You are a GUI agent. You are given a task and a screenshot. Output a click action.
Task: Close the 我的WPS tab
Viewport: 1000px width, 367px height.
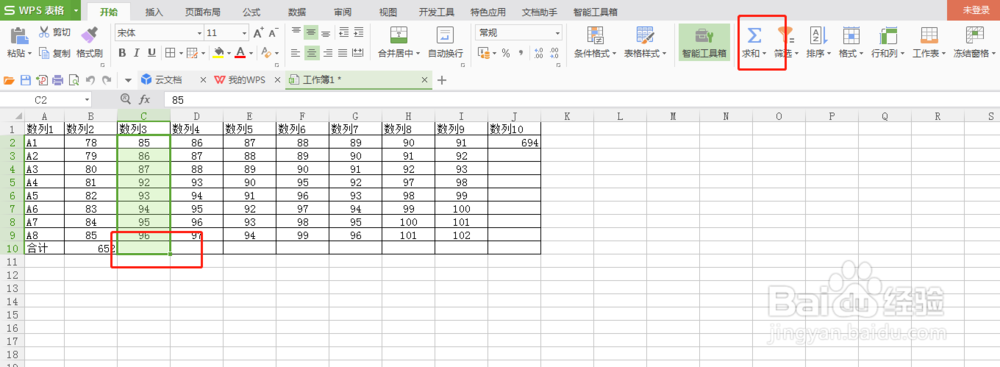[277, 80]
